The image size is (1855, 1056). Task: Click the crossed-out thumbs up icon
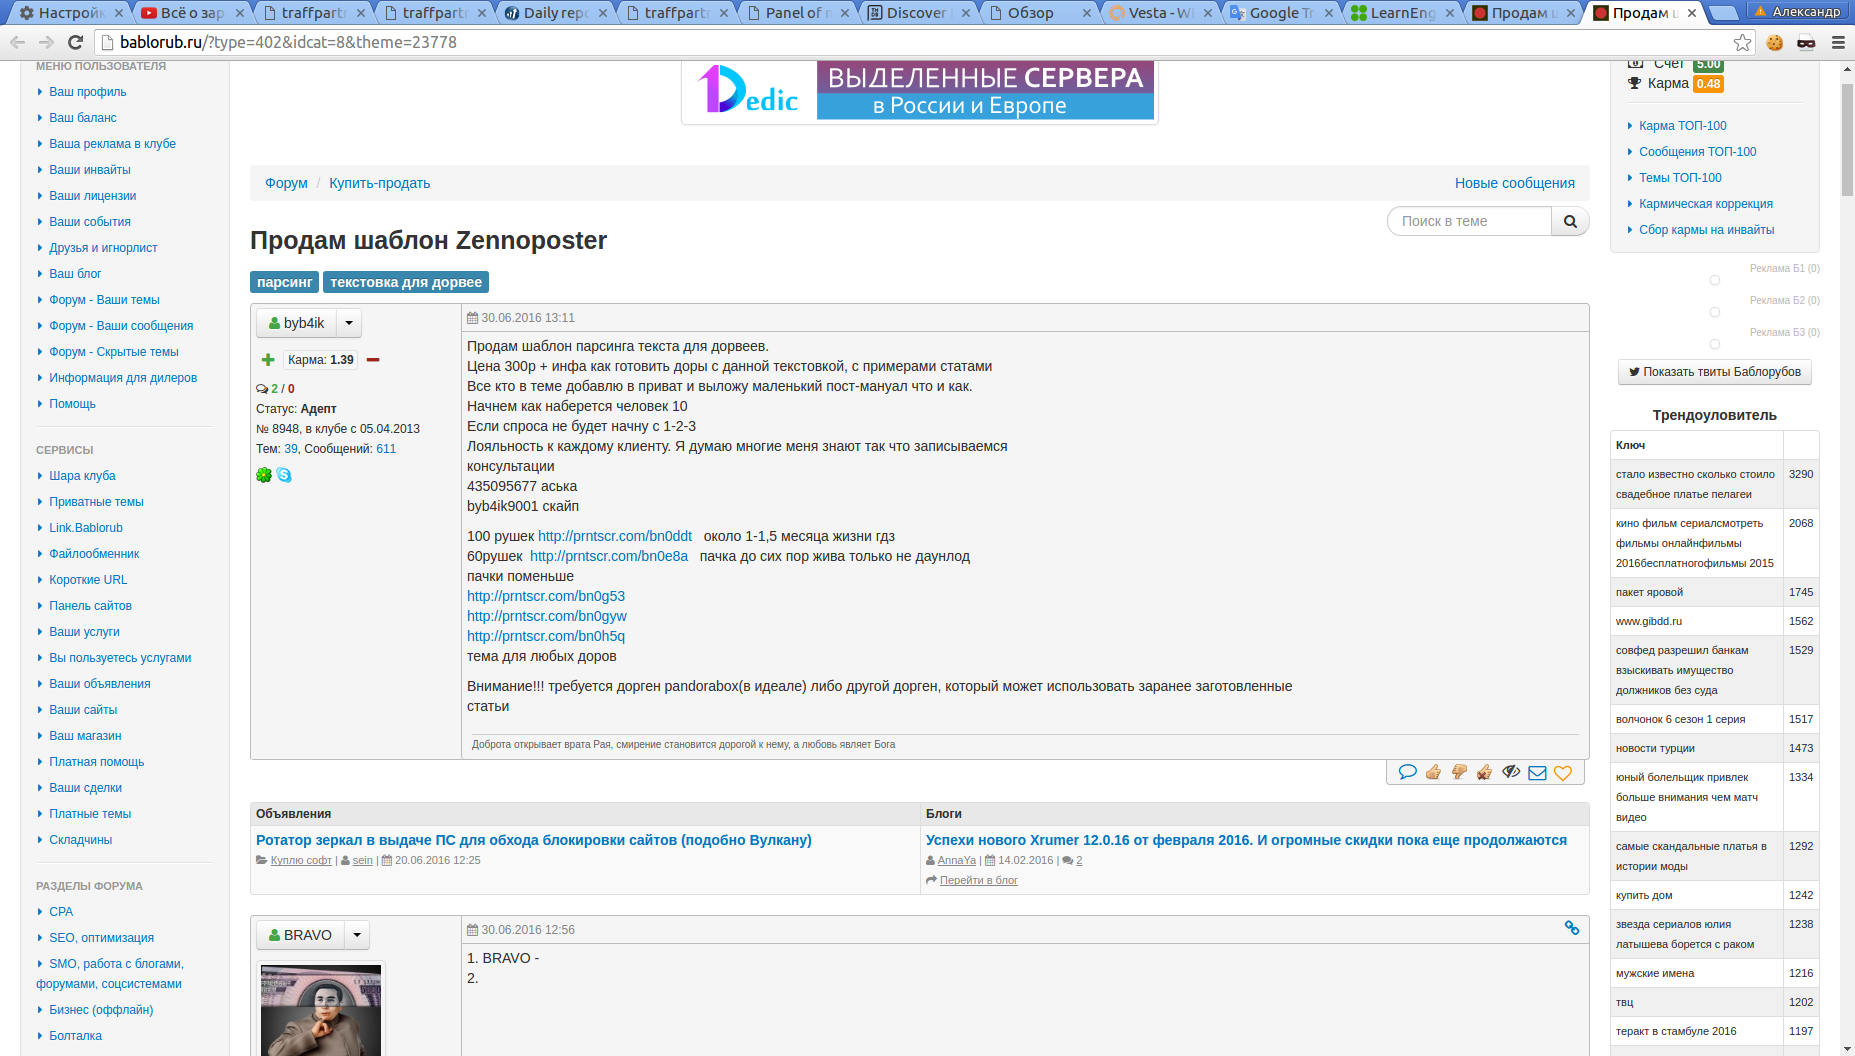coord(1485,772)
